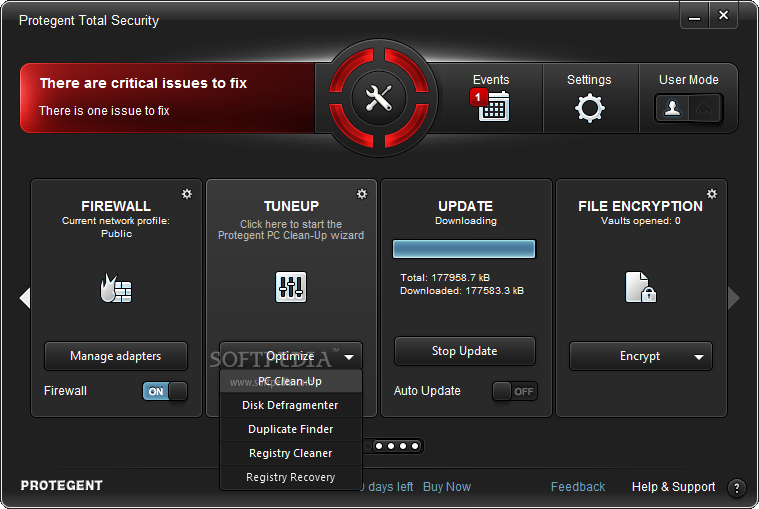Open the Events calendar icon
This screenshot has height=509, width=759.
point(494,106)
